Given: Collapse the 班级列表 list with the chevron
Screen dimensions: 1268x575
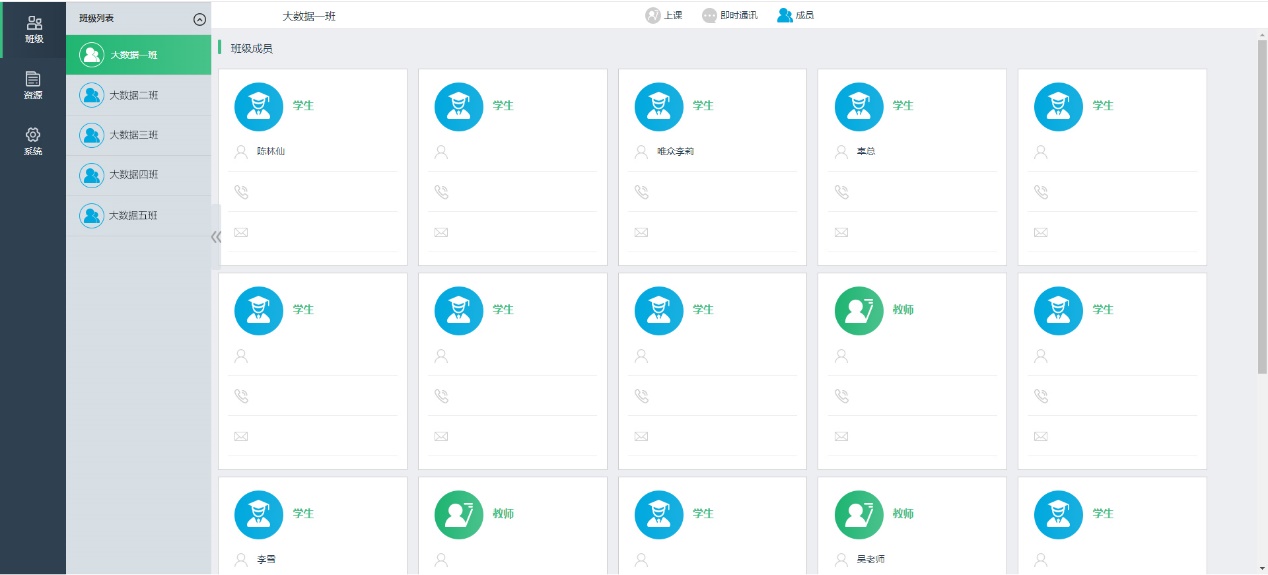Looking at the screenshot, I should [200, 19].
